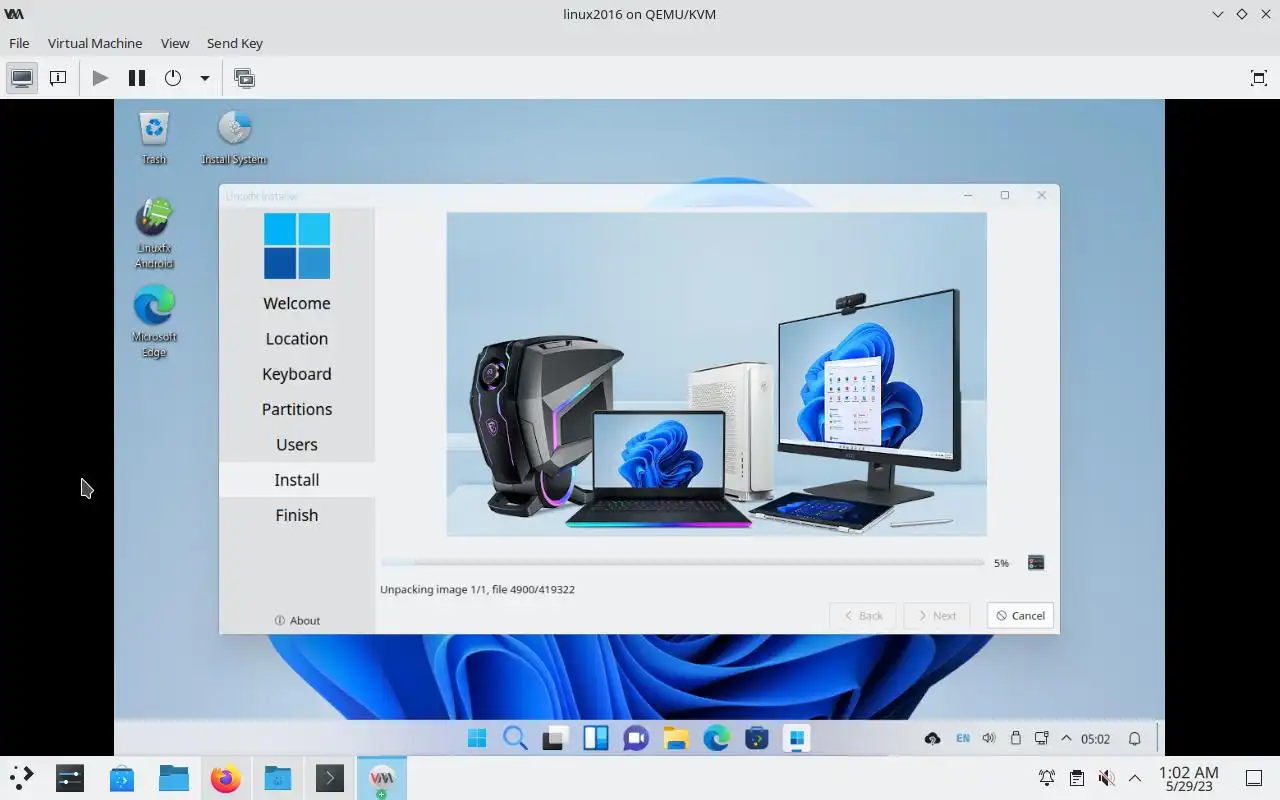This screenshot has height=800, width=1280.
Task: Run the virtual machine with the play button
Action: coord(100,78)
